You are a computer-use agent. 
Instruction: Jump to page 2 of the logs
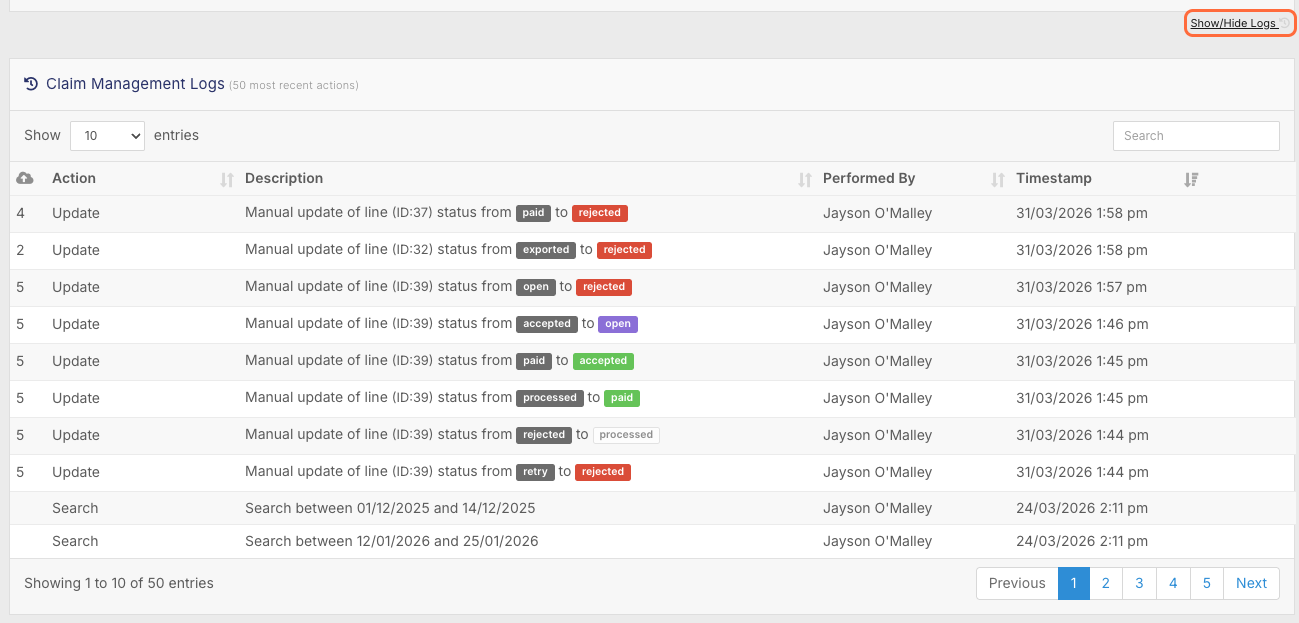click(1105, 583)
